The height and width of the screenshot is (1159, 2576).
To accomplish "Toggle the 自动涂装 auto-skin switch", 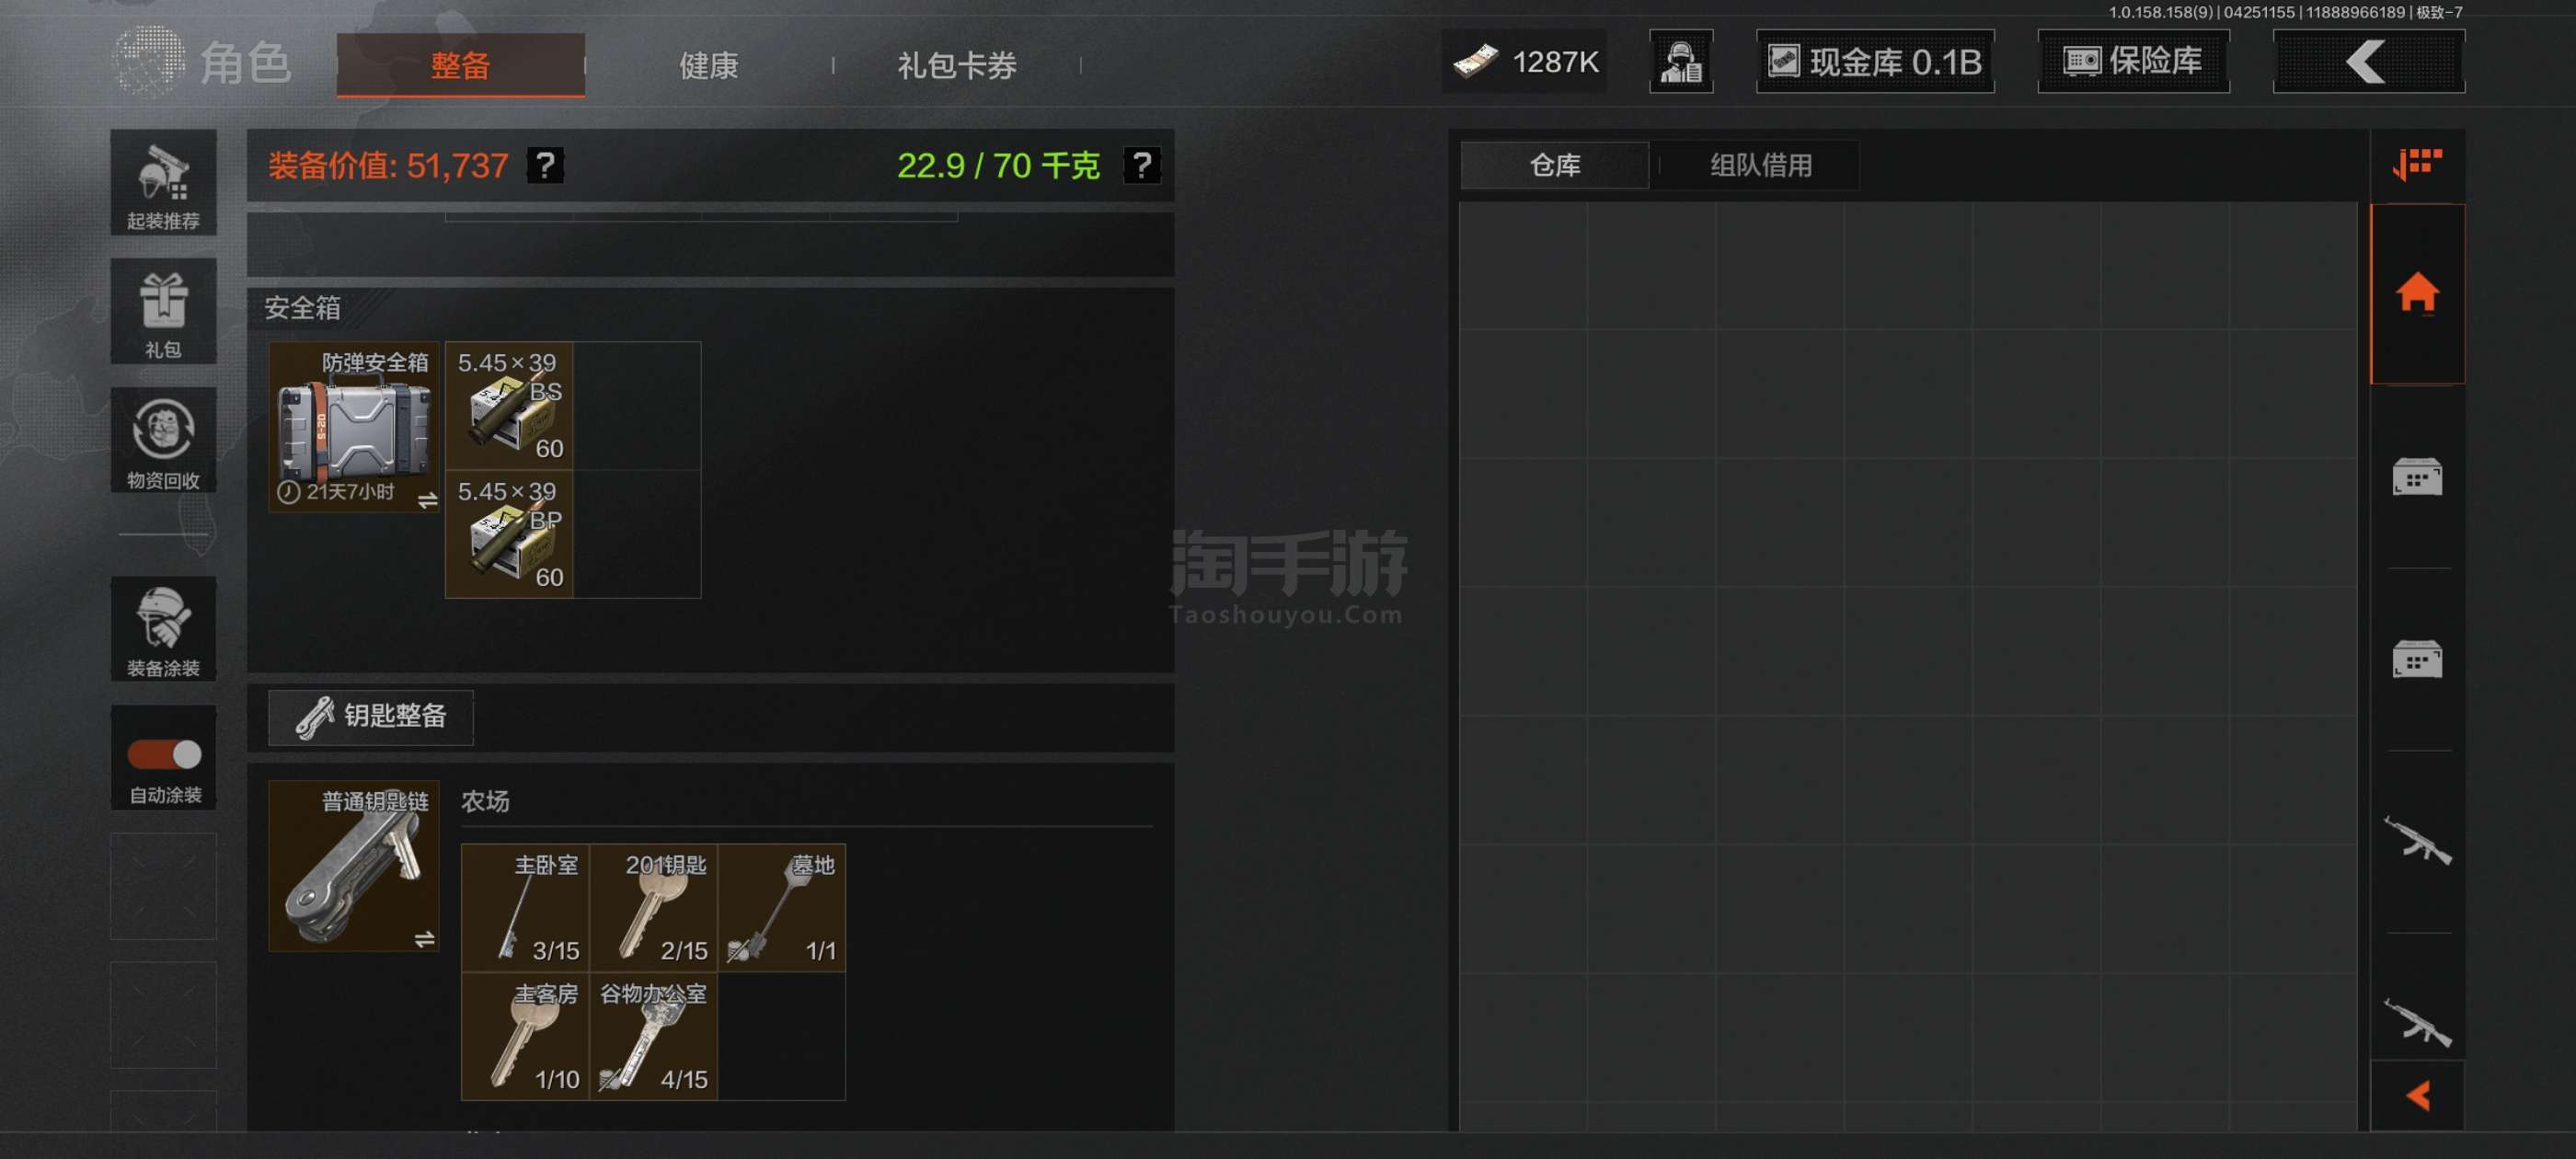I will coord(164,754).
